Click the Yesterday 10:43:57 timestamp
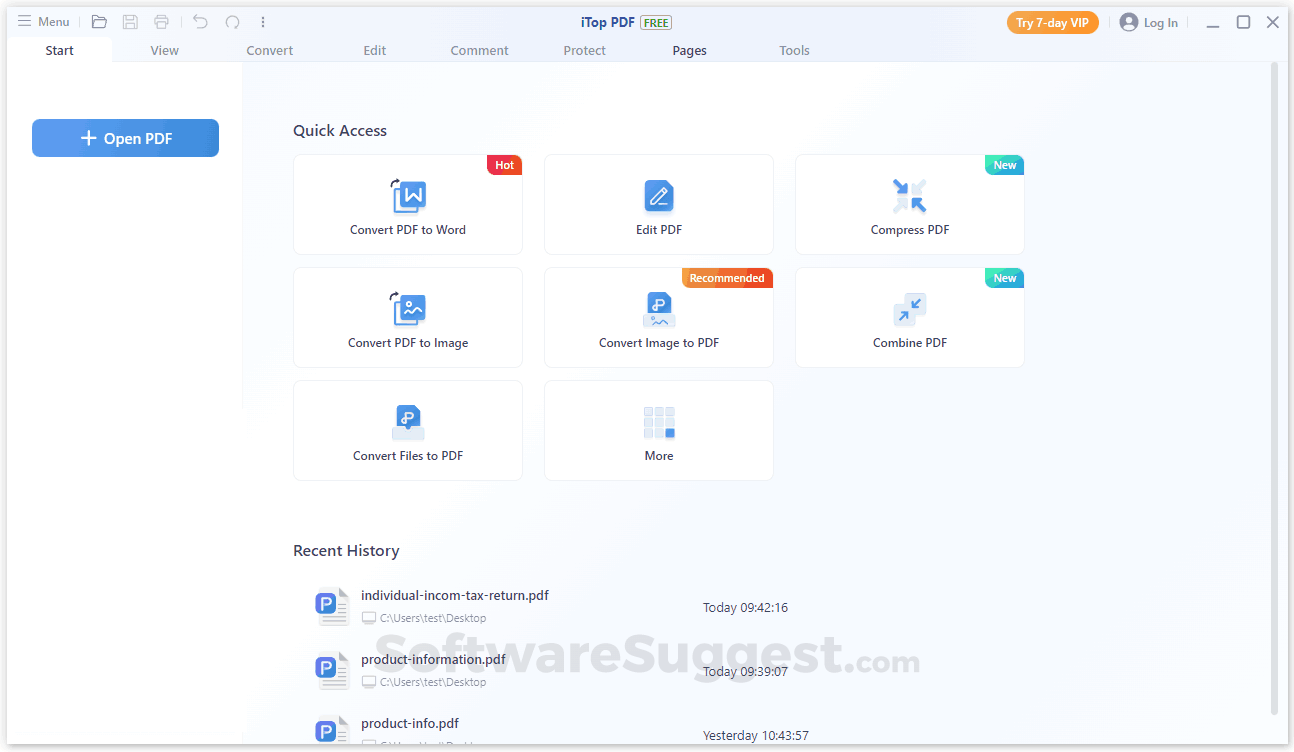 (x=756, y=735)
